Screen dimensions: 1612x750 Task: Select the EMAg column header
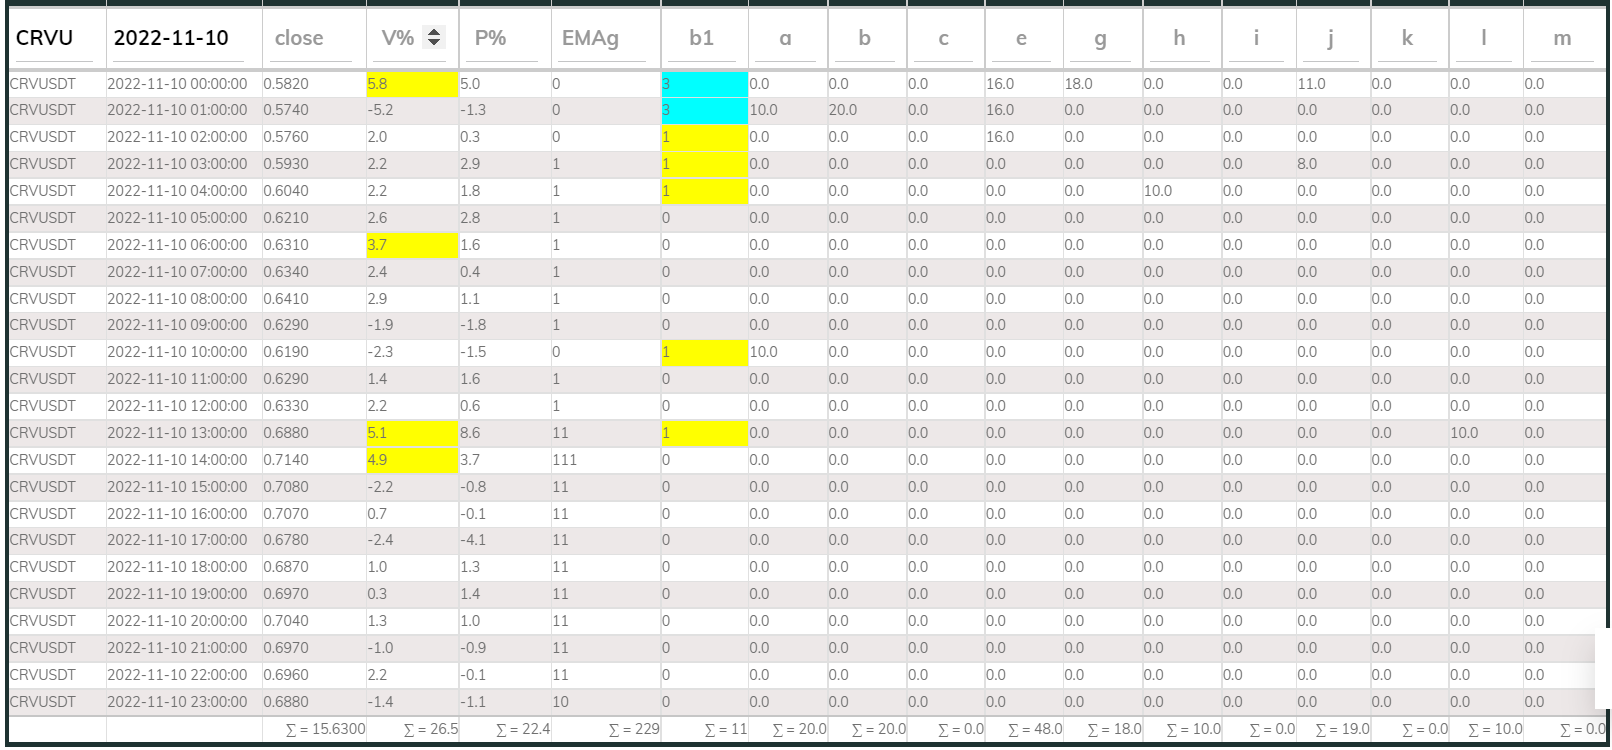click(590, 38)
